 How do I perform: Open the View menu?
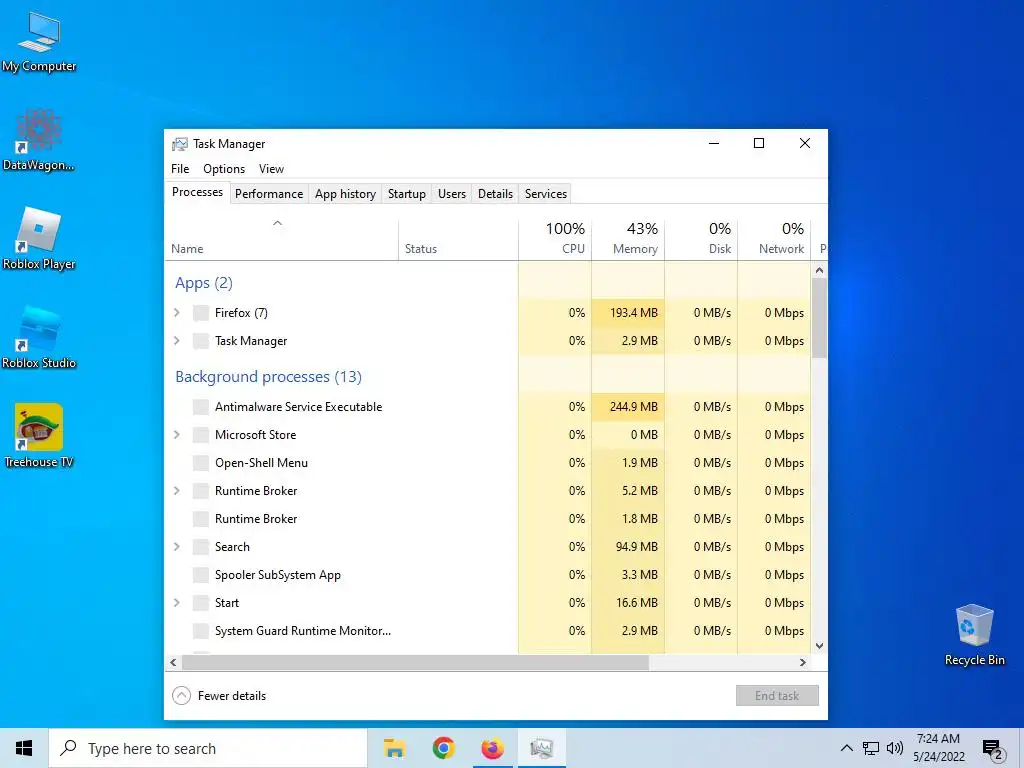pos(271,168)
